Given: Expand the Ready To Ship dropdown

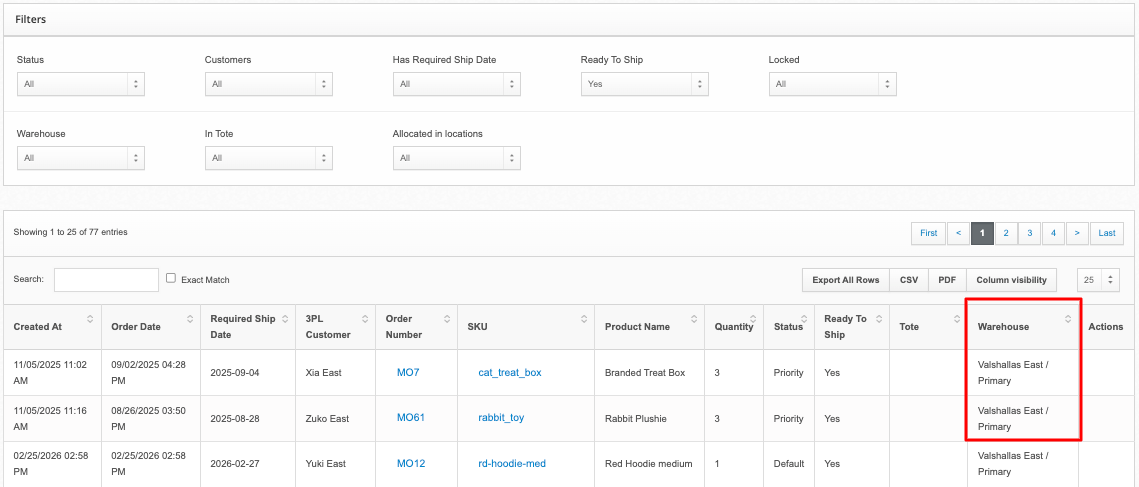Looking at the screenshot, I should [x=644, y=84].
